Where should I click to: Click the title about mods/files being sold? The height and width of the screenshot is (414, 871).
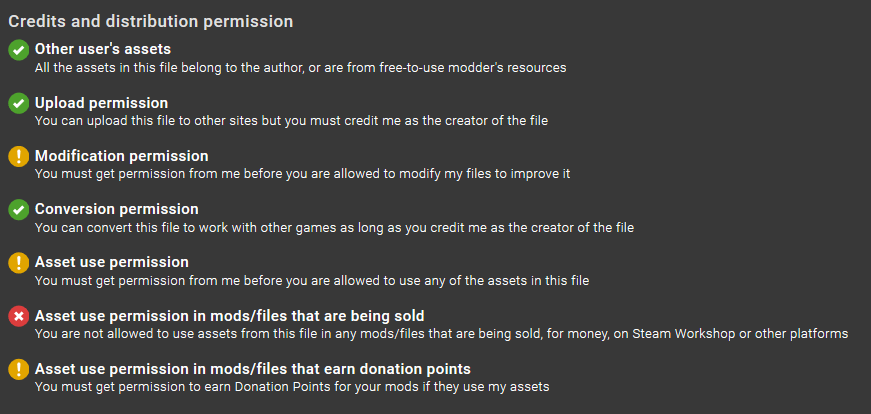tap(229, 316)
